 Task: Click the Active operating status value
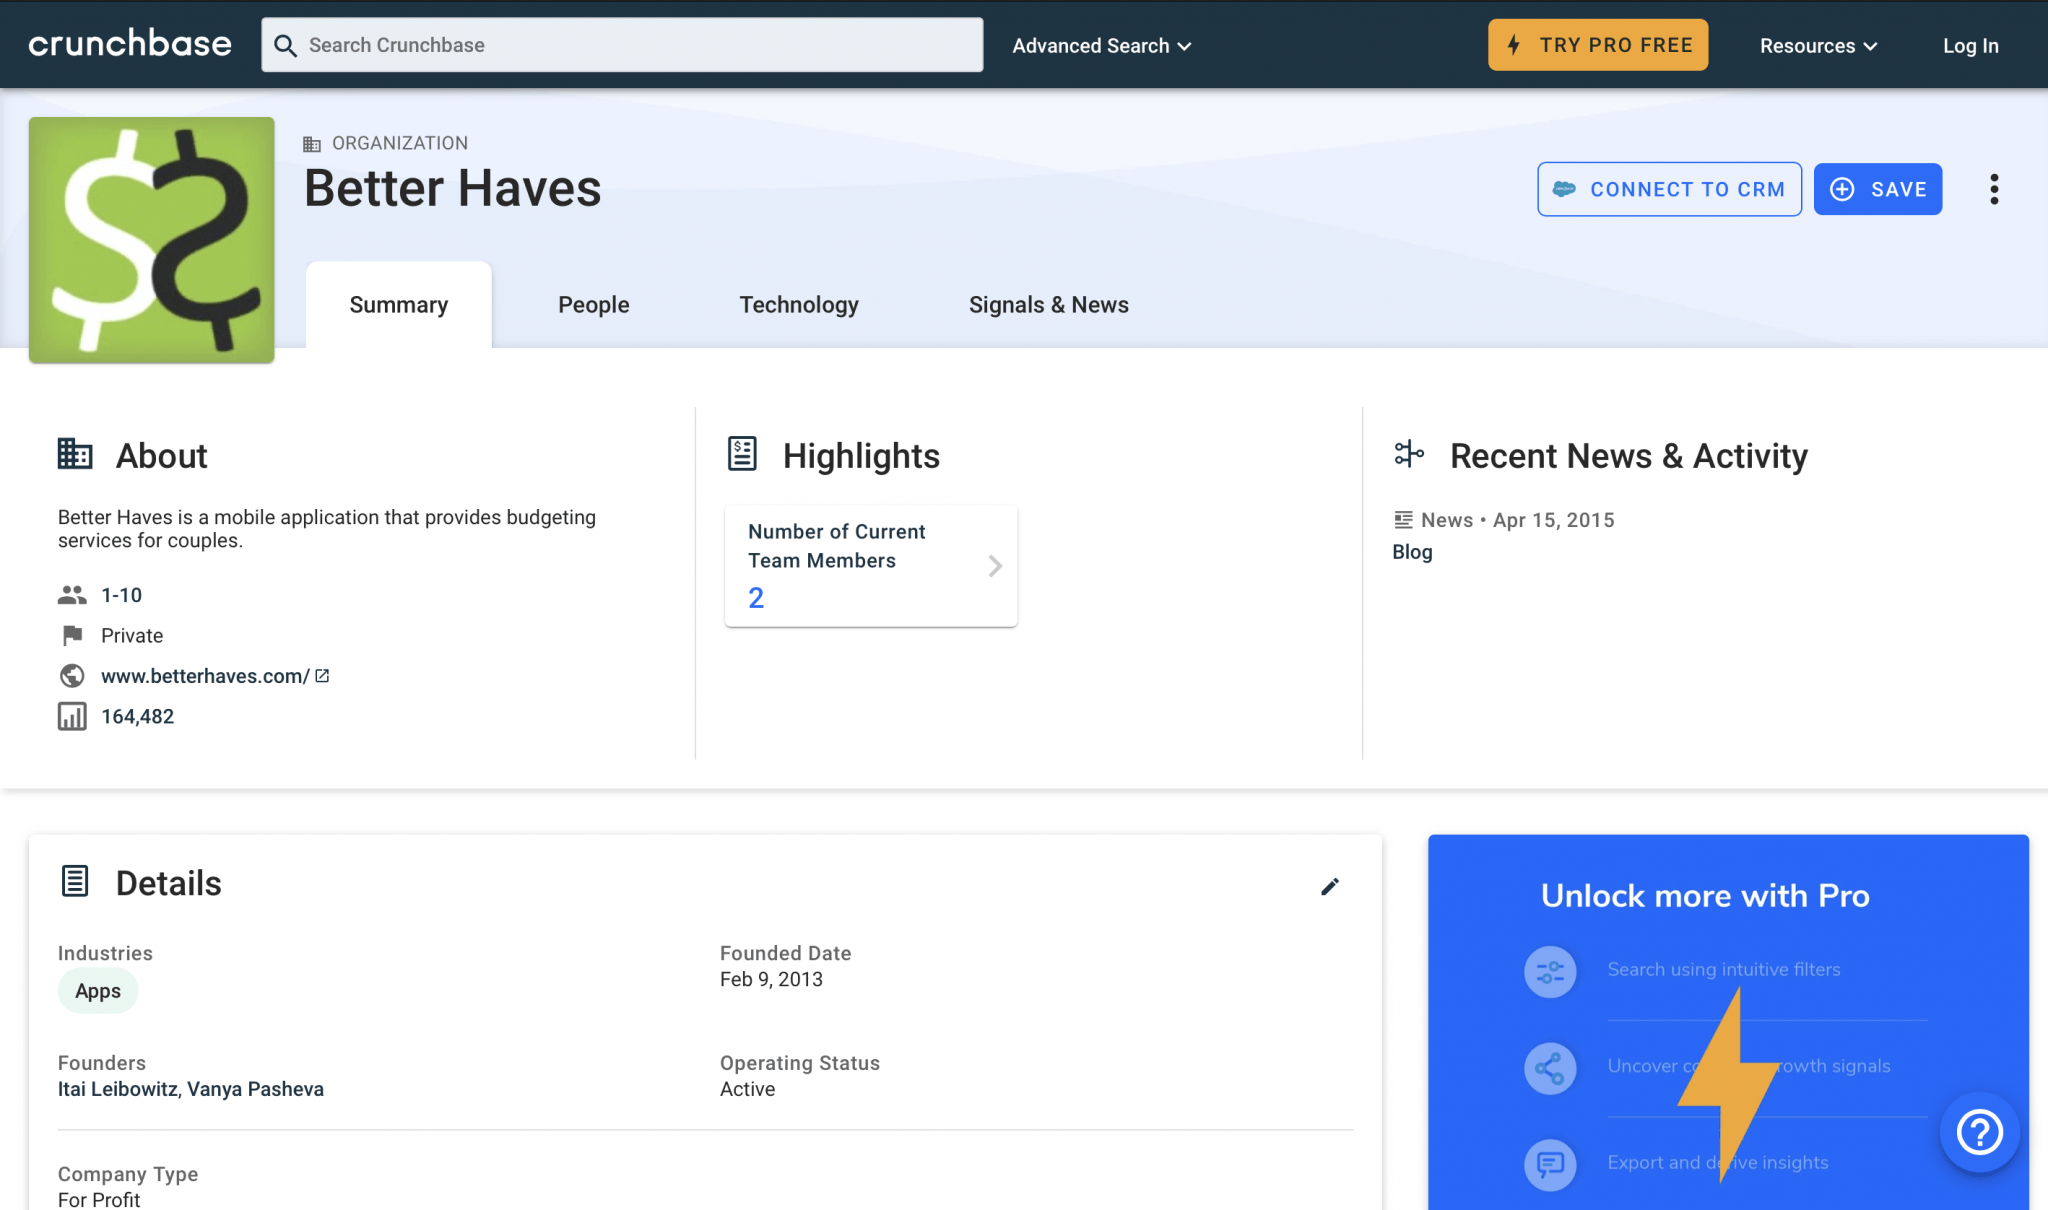[747, 1089]
